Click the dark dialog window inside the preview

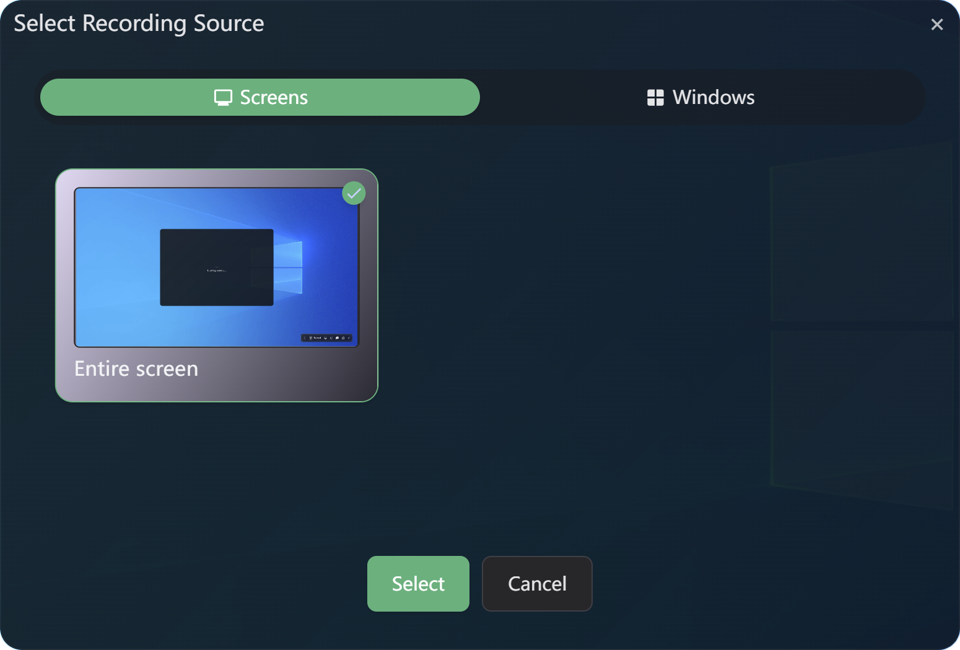[x=216, y=267]
